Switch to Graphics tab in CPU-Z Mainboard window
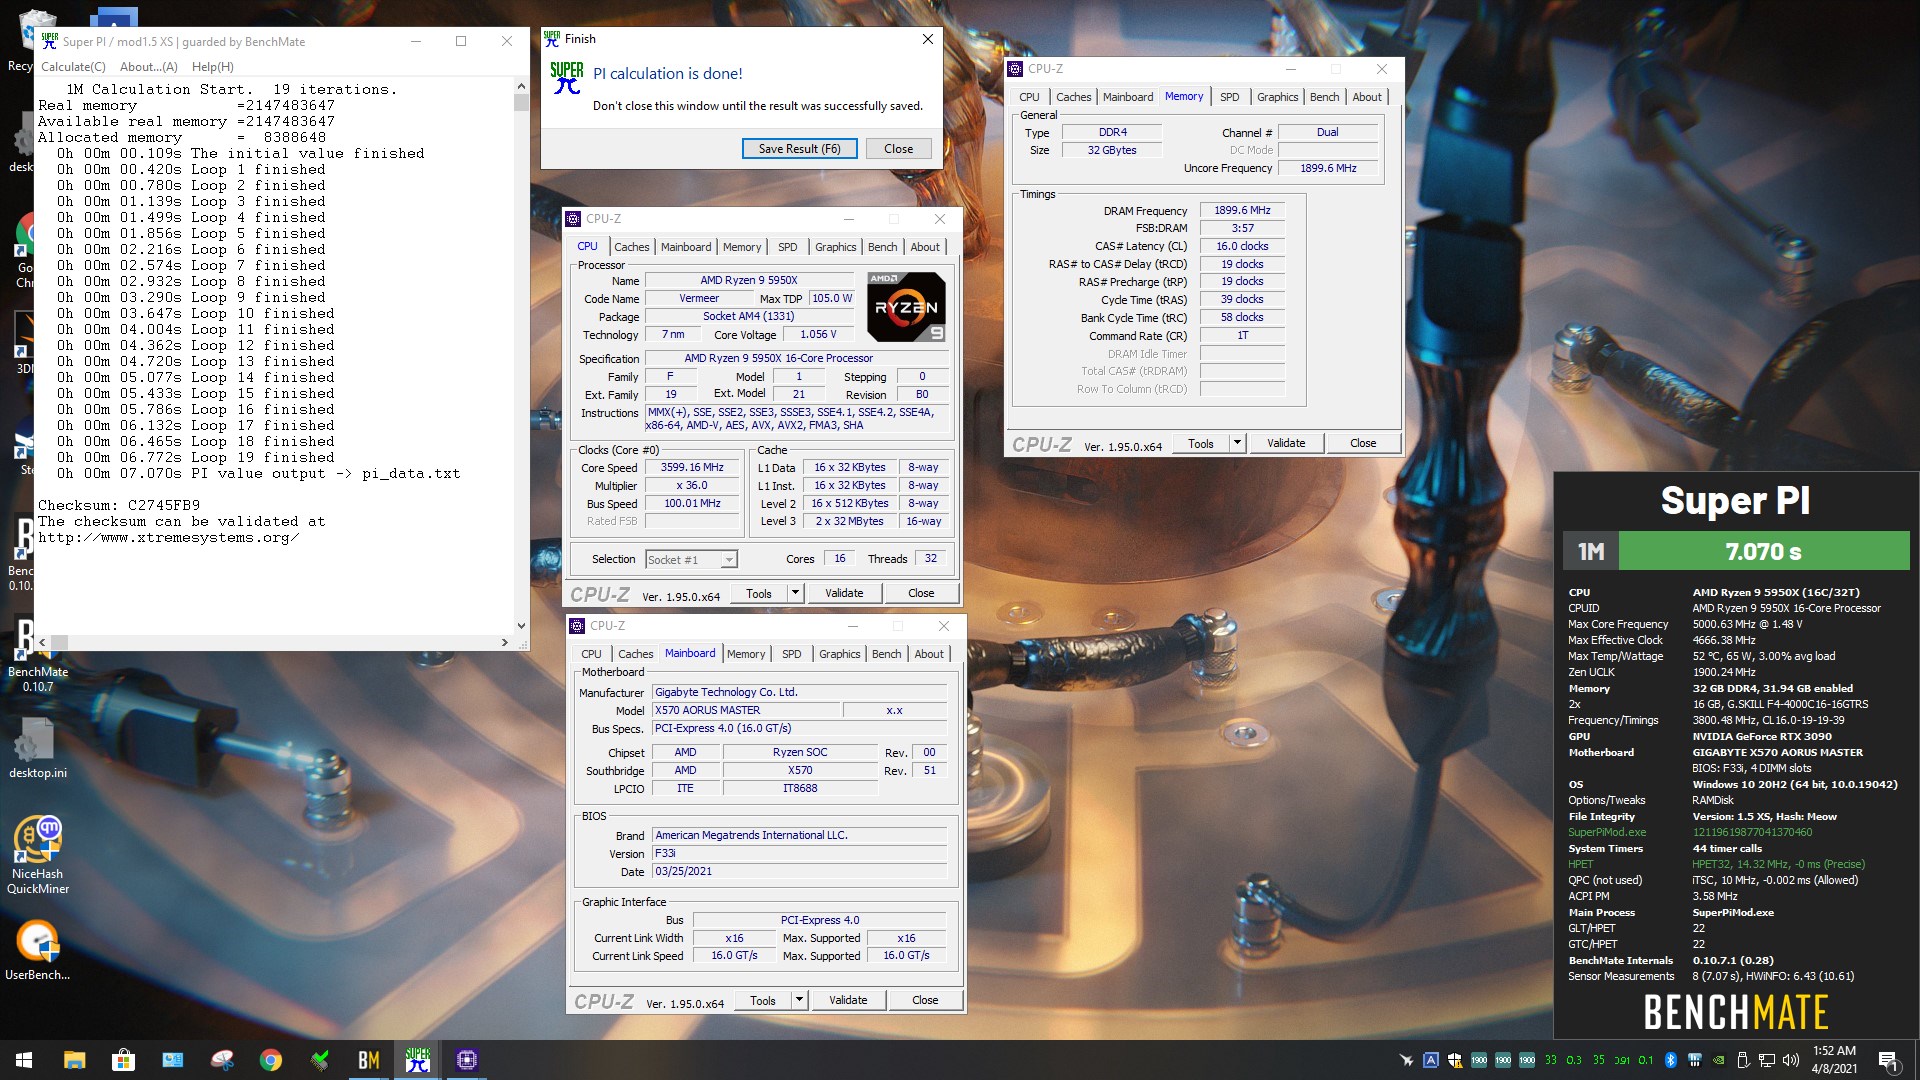This screenshot has height=1080, width=1920. pos(839,654)
